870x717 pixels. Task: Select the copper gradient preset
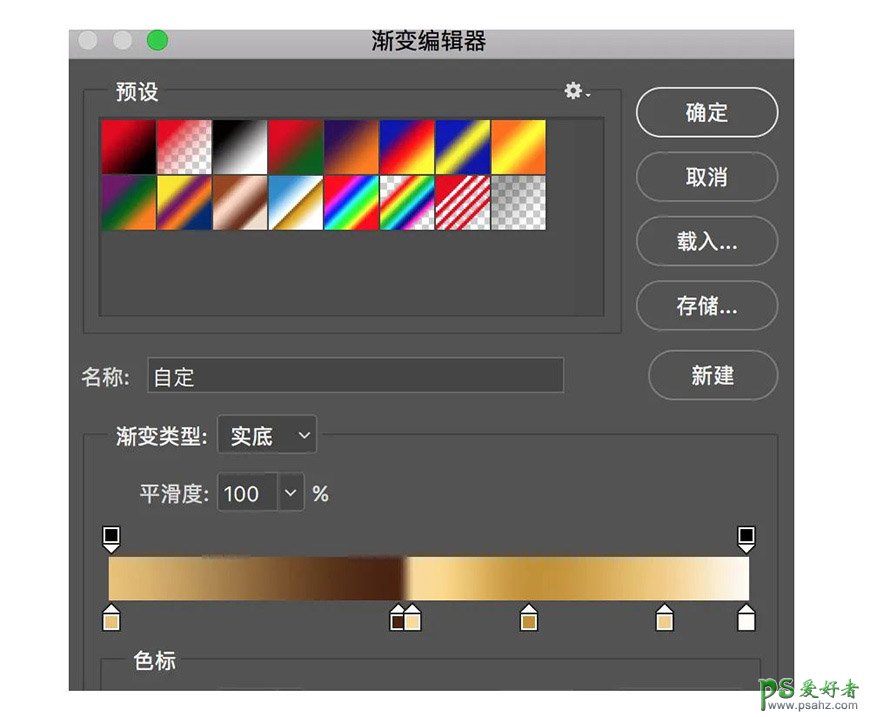tap(240, 203)
